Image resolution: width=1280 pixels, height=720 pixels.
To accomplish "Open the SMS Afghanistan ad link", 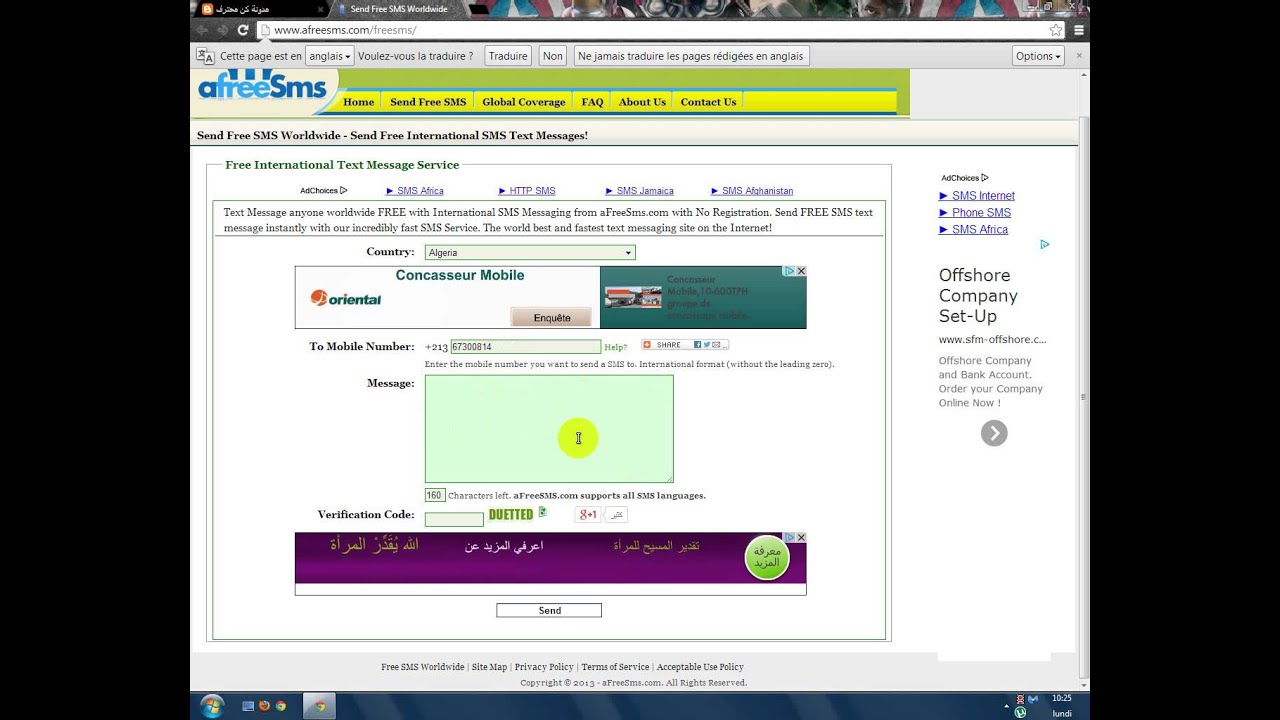I will point(752,191).
